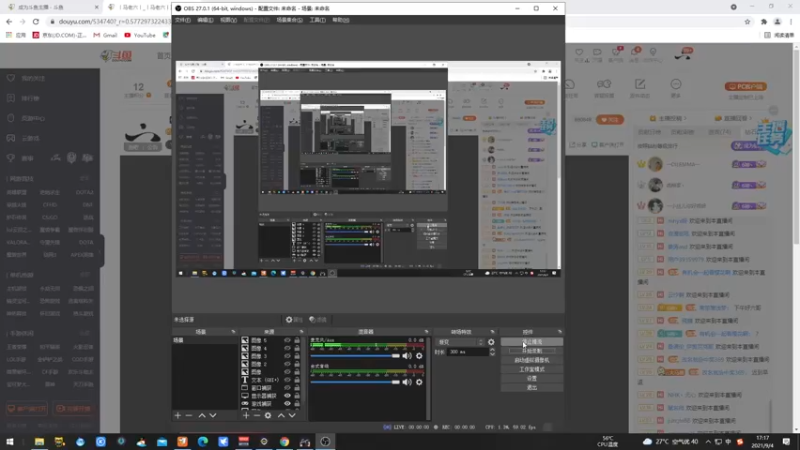Screen dimensions: 800x450
Task: Toggle visibility of the 图像 2 source
Action: click(287, 364)
